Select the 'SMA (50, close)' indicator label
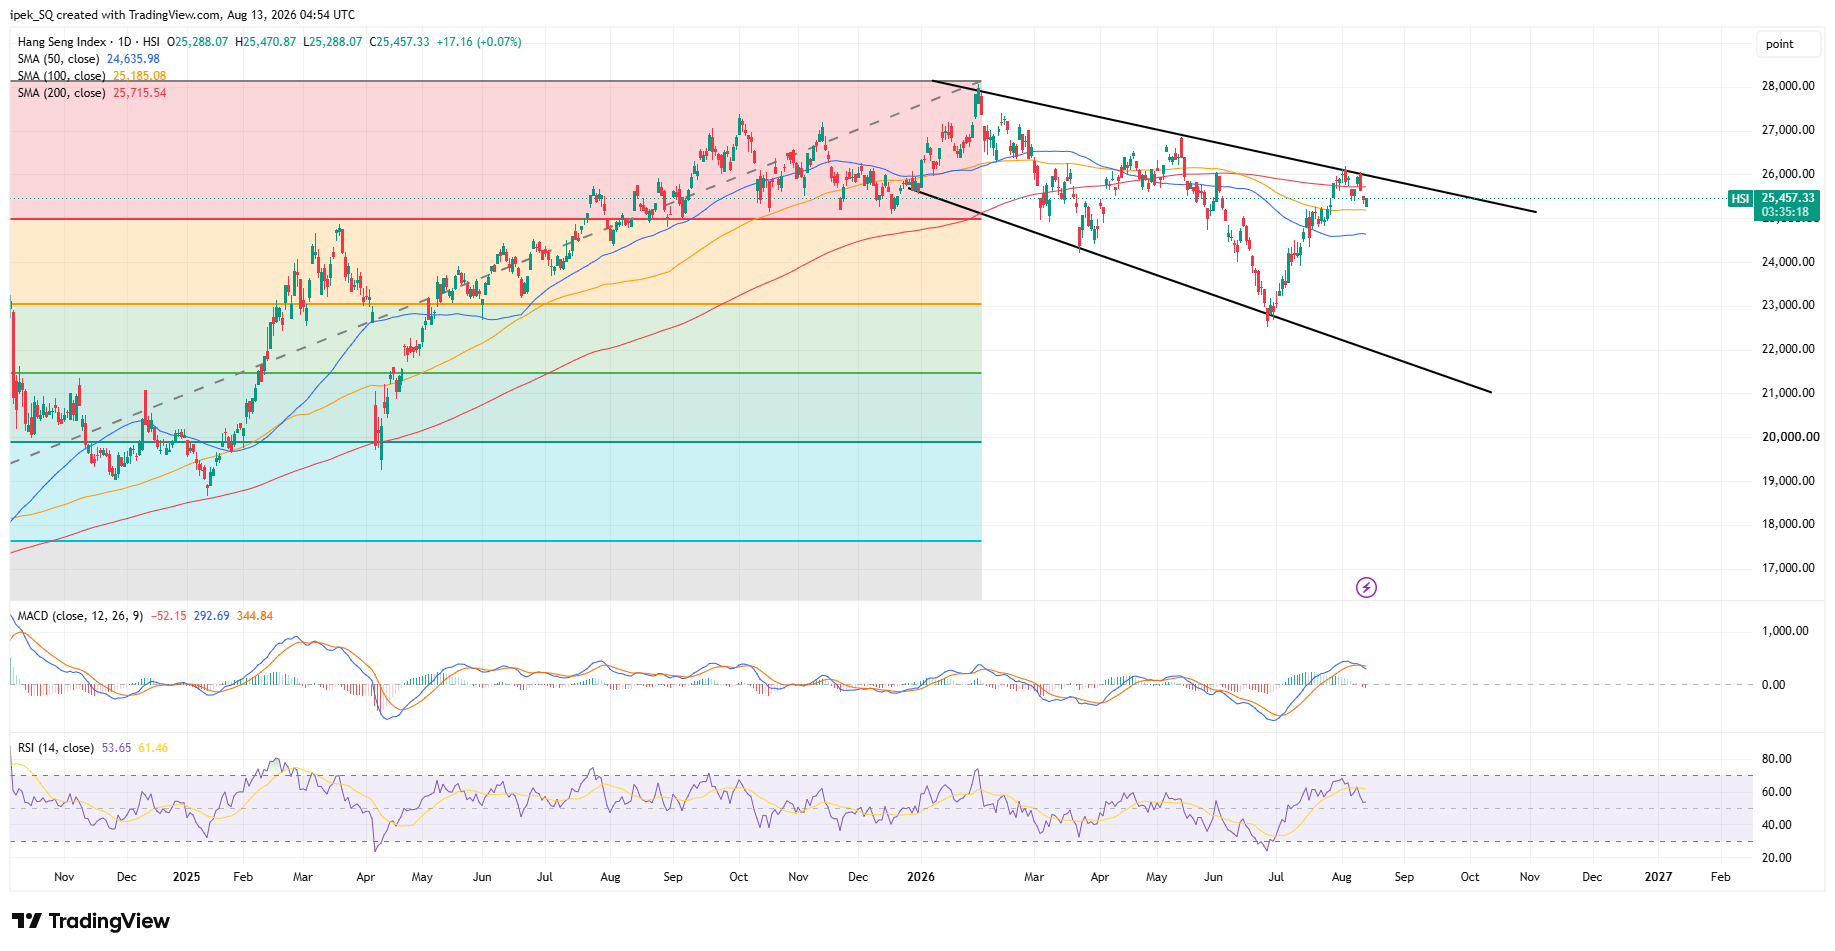The image size is (1835, 951). (x=59, y=59)
